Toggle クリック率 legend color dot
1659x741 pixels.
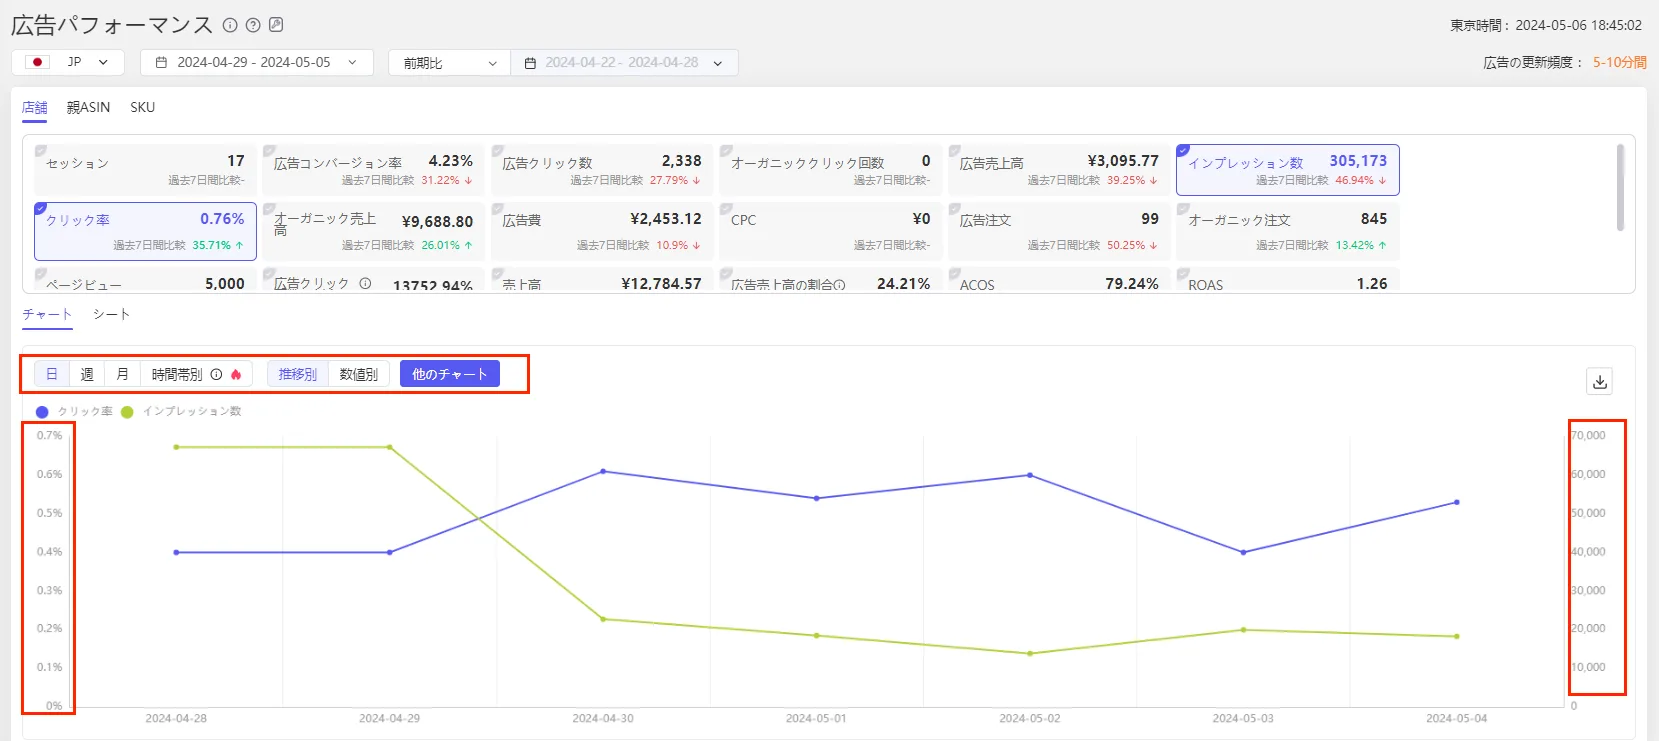[42, 412]
